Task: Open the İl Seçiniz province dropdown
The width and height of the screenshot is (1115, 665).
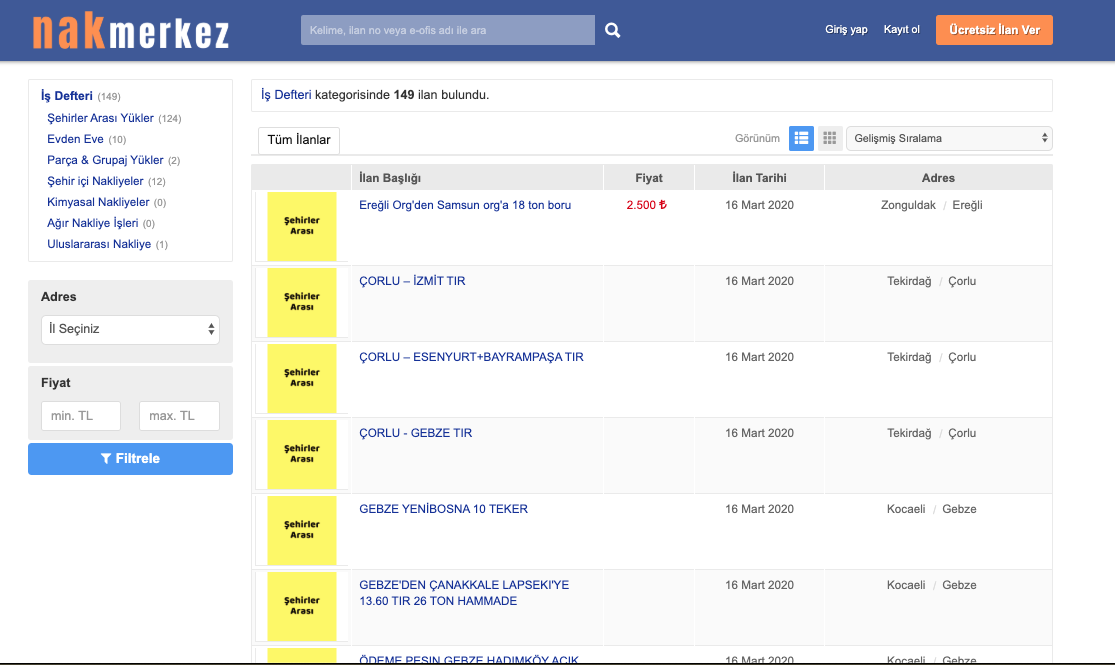Action: click(x=130, y=329)
